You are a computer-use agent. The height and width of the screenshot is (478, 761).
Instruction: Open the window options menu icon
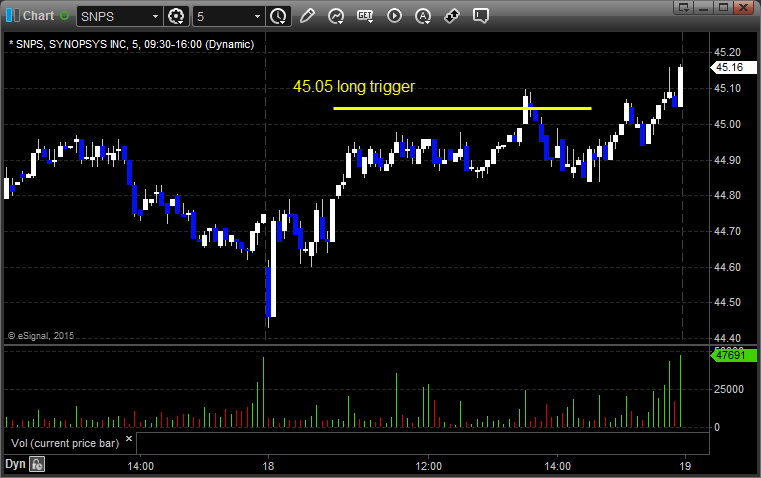coord(684,7)
